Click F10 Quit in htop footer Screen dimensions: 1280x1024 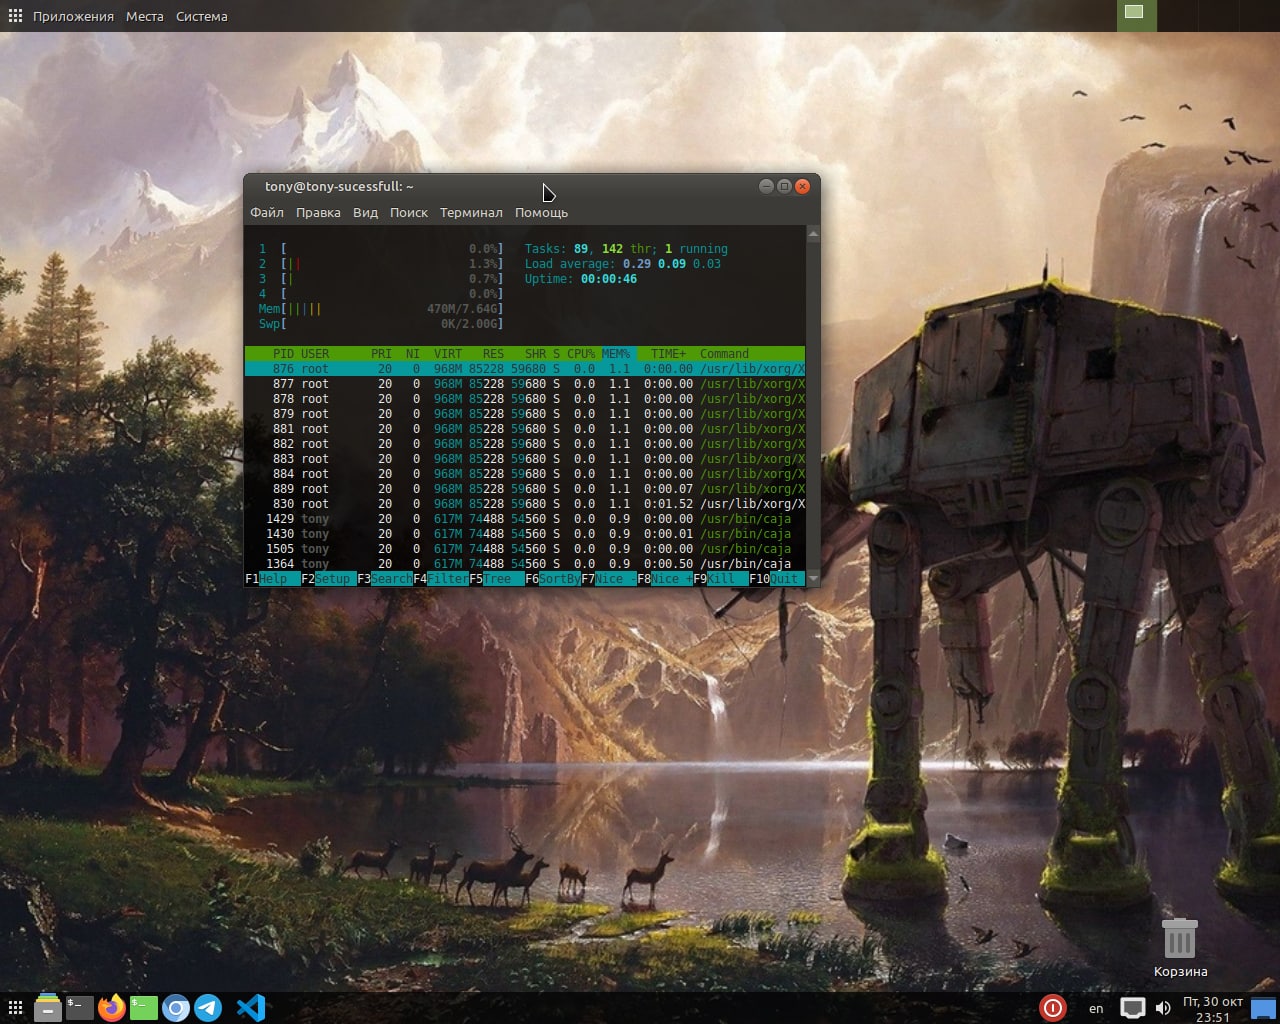pos(777,579)
